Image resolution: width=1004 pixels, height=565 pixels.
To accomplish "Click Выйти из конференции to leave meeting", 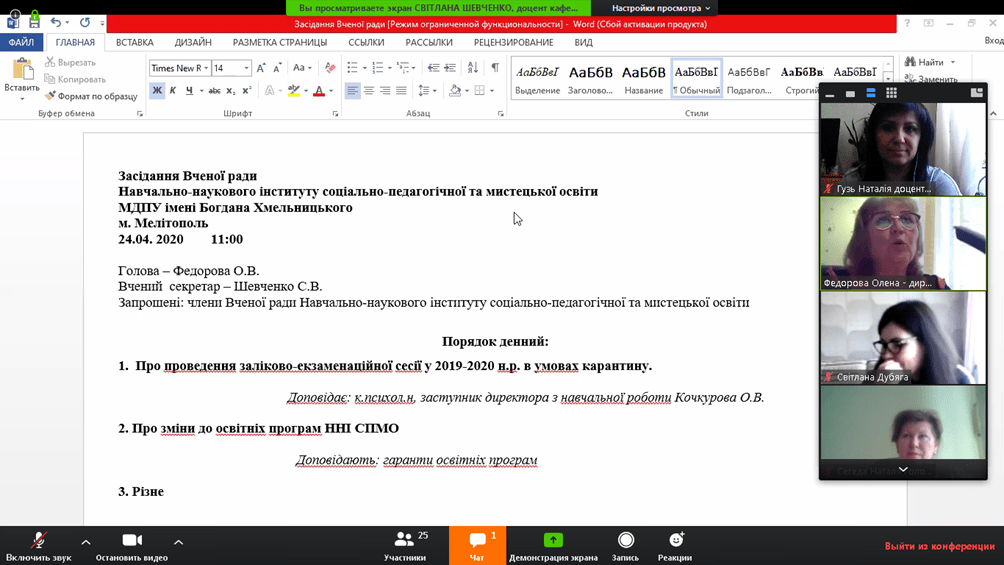I will 939,546.
